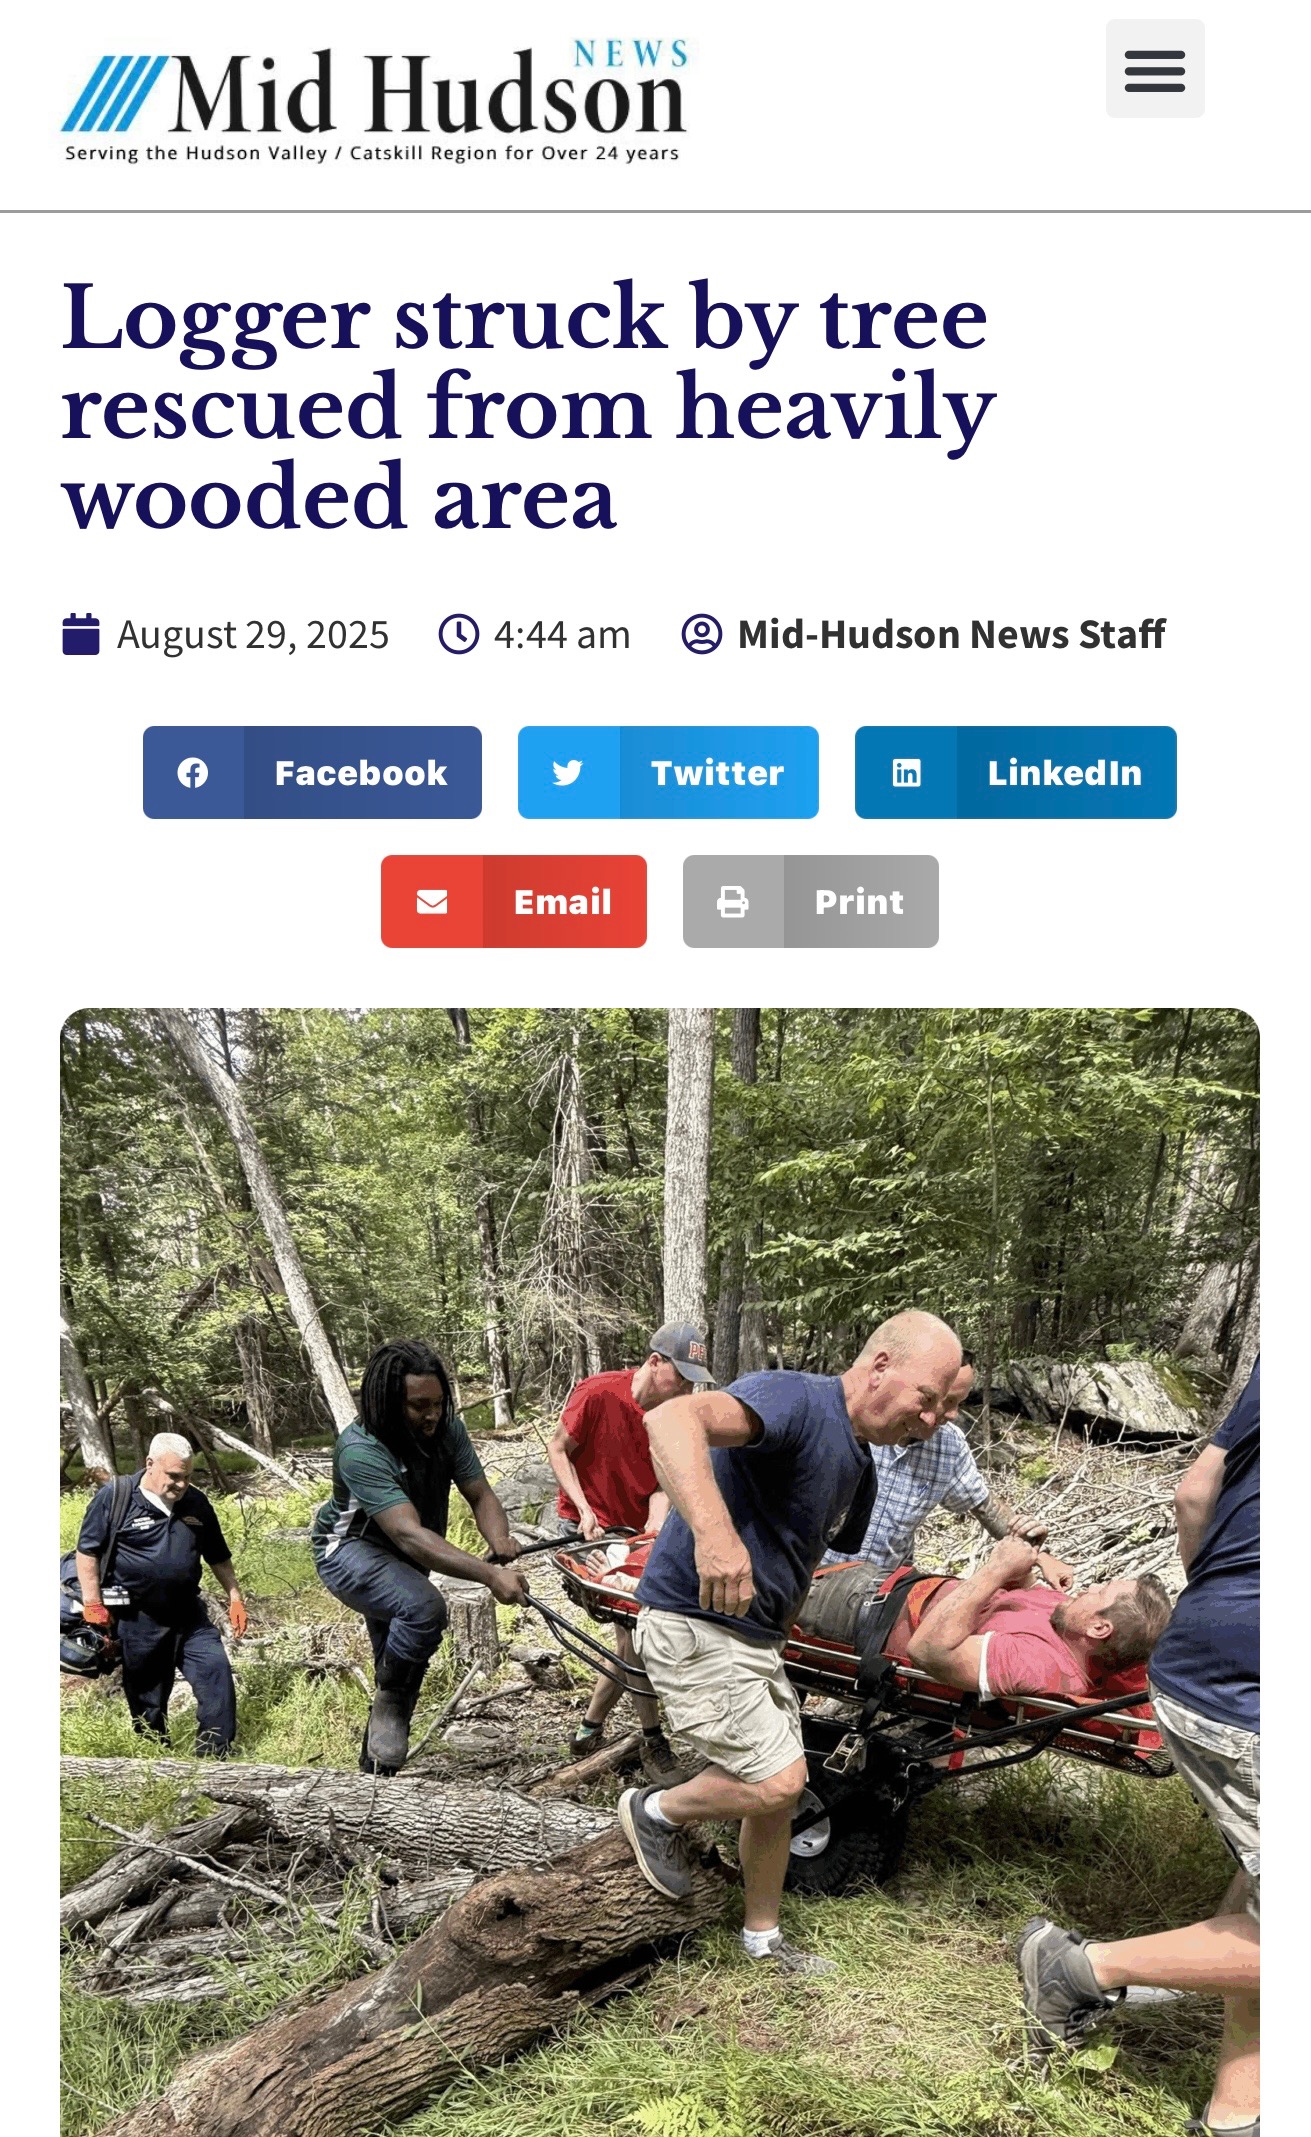This screenshot has width=1311, height=2137.
Task: Open the hamburger menu
Action: (1155, 69)
